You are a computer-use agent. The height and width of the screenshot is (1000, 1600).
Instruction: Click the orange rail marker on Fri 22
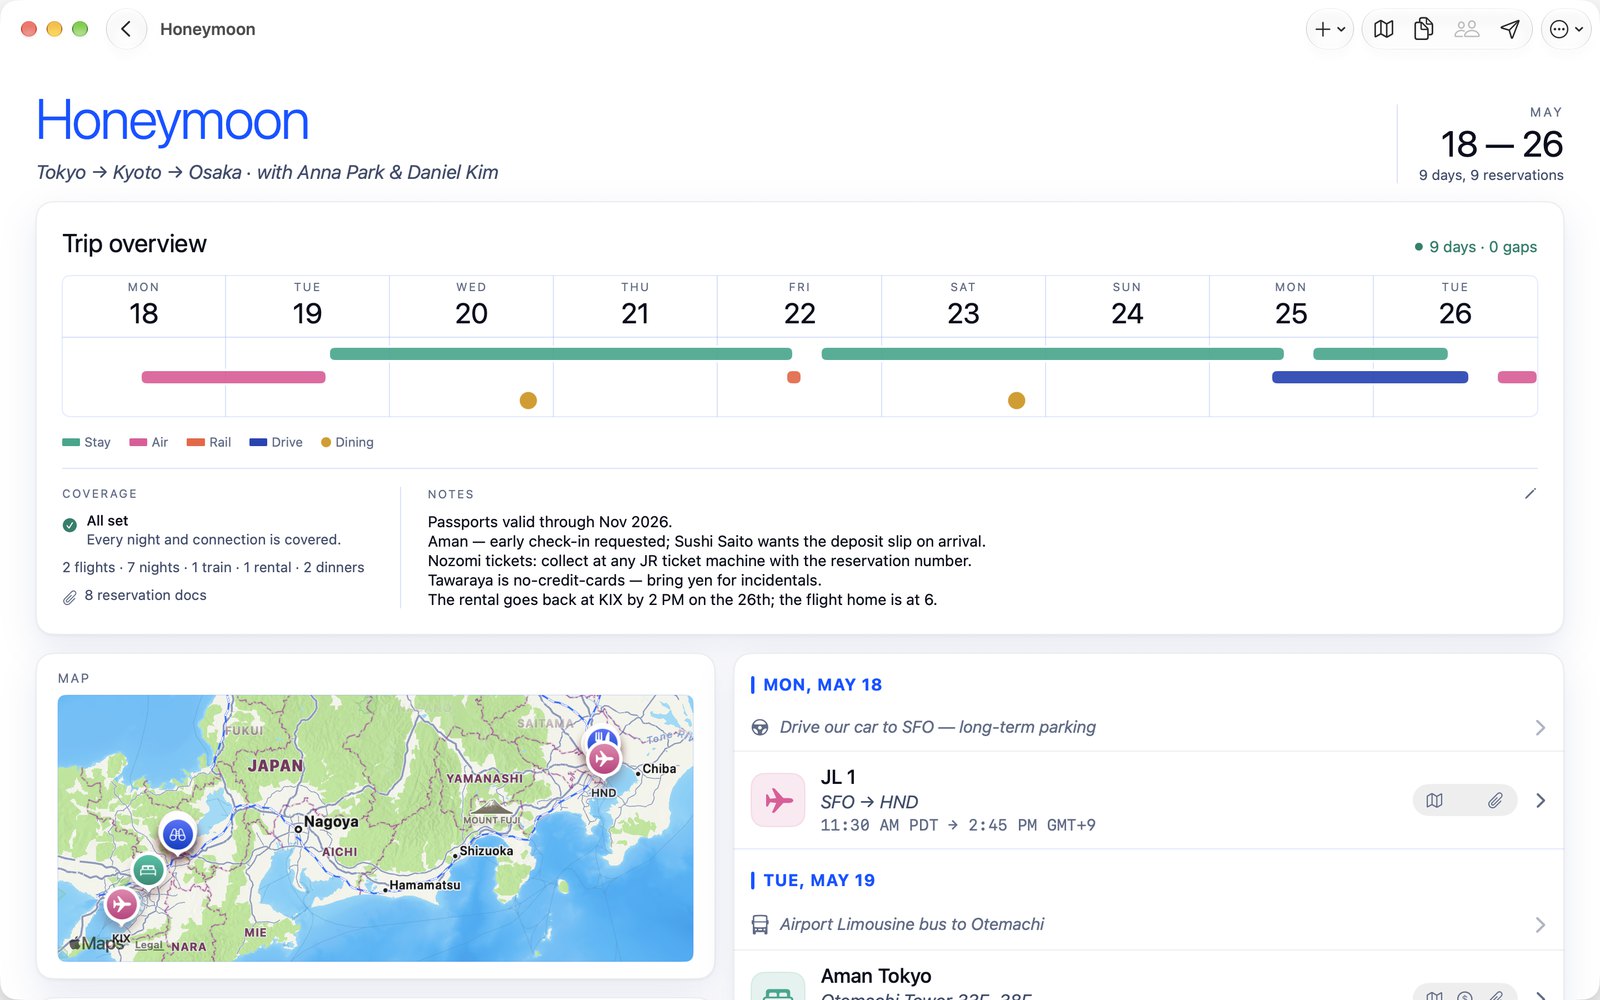pos(794,377)
